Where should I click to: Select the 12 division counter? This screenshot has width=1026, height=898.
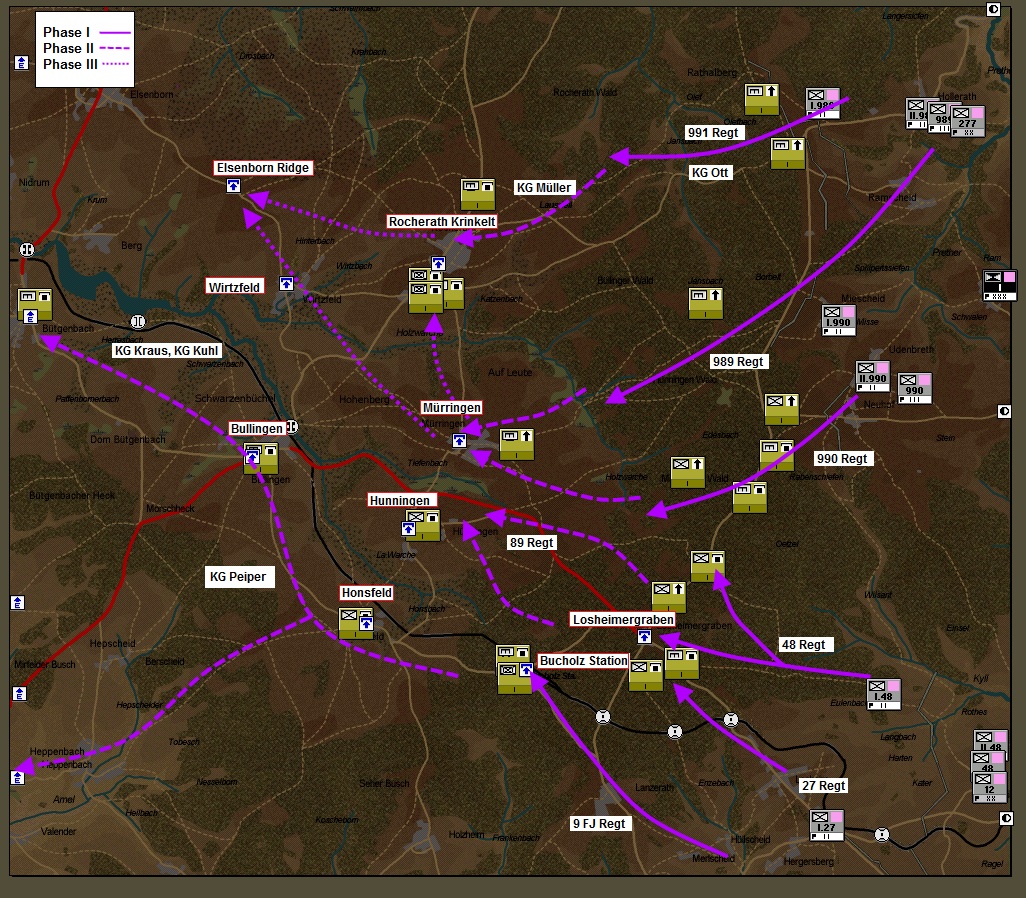(x=990, y=787)
